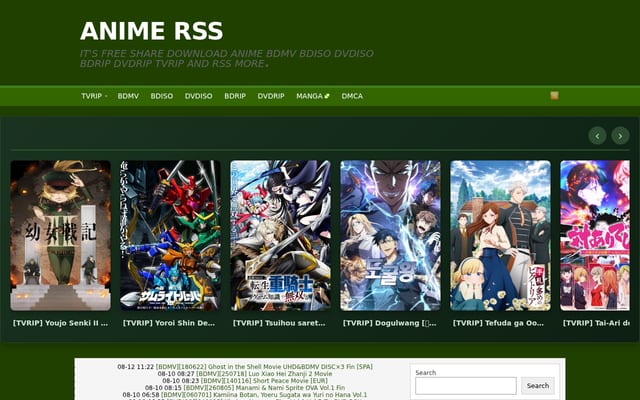640x400 pixels.
Task: Open the DVDRIP category
Action: 271,96
